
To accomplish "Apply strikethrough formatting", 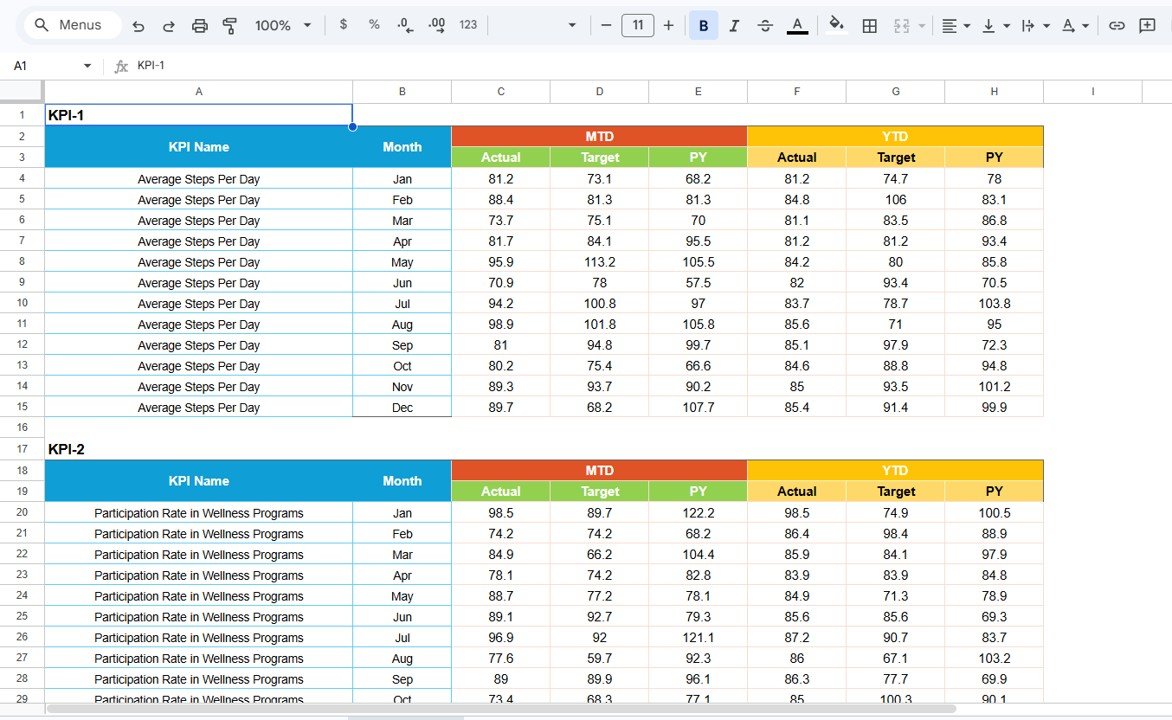I will (765, 26).
